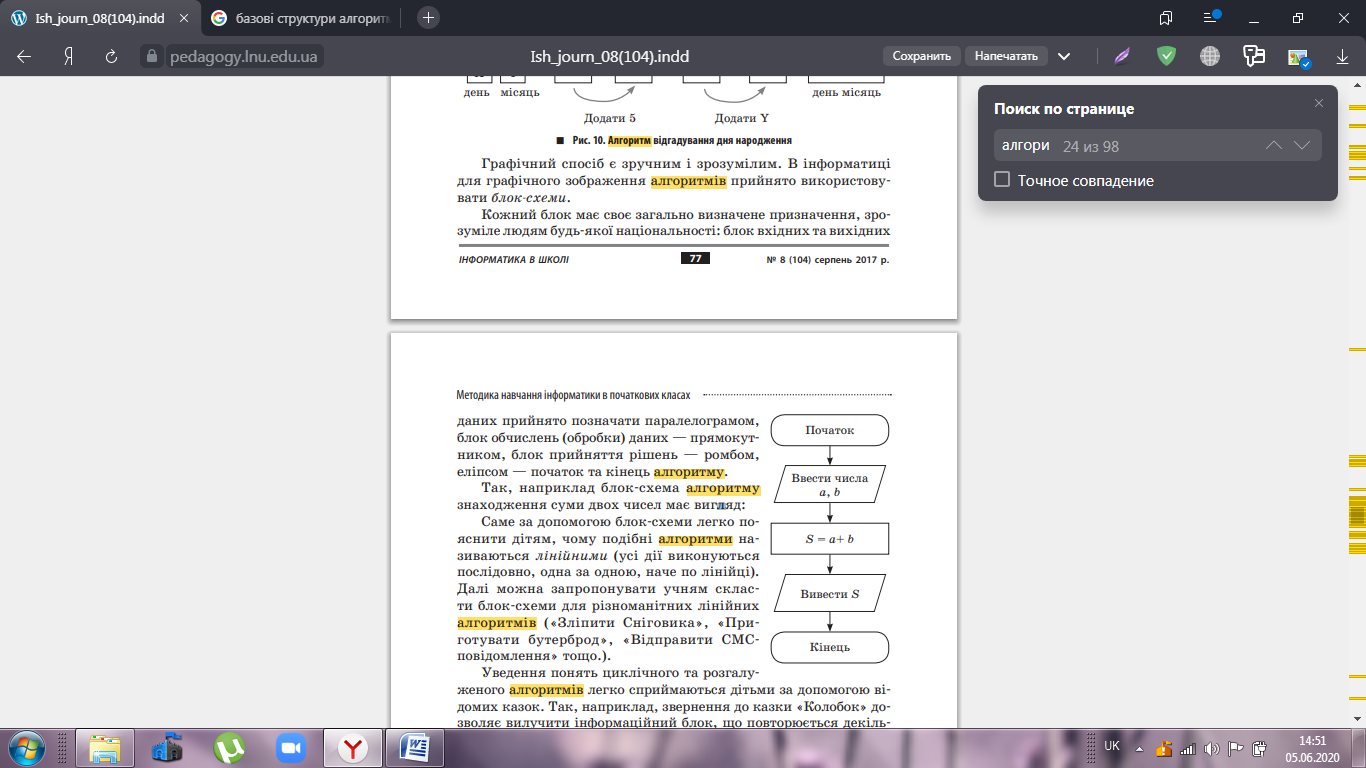Go back using the browser back arrow
Image resolution: width=1366 pixels, height=768 pixels.
(x=24, y=57)
